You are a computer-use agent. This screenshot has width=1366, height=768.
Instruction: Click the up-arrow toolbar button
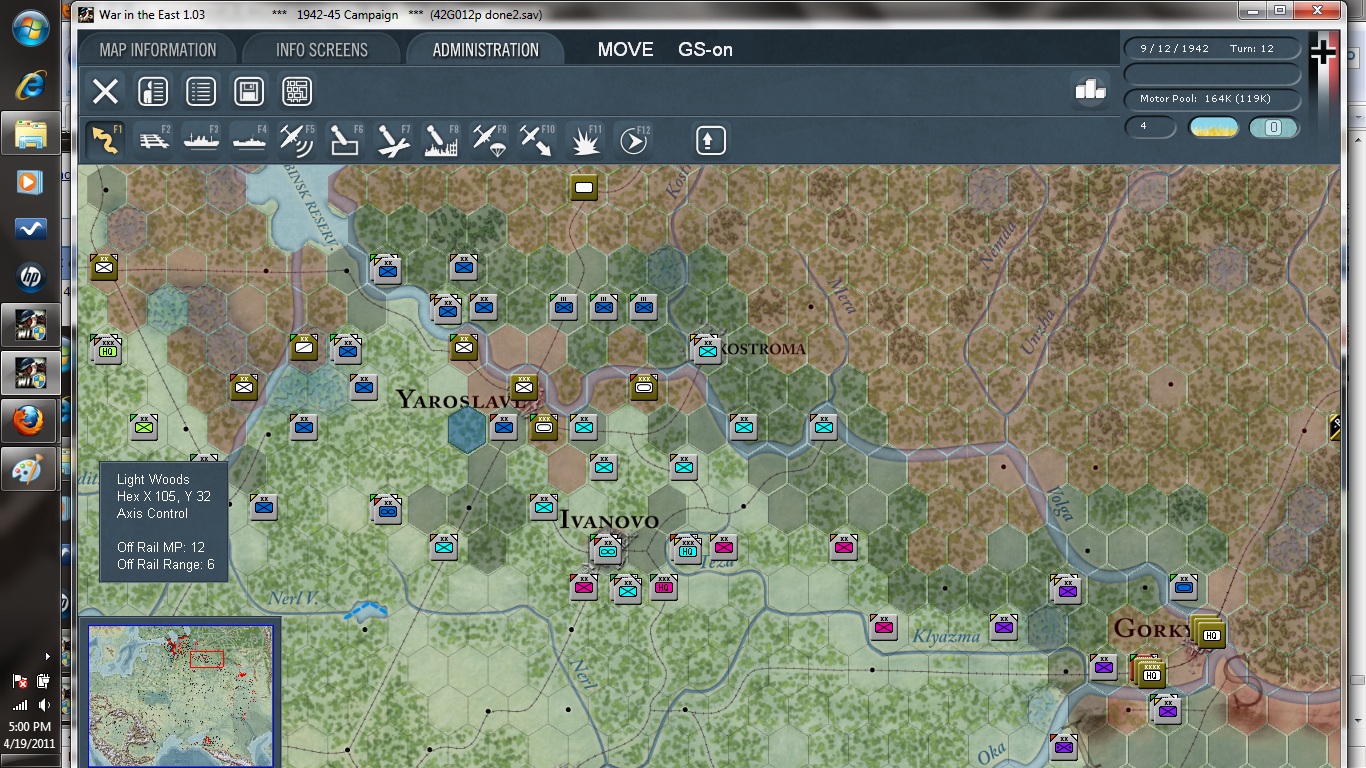click(710, 140)
